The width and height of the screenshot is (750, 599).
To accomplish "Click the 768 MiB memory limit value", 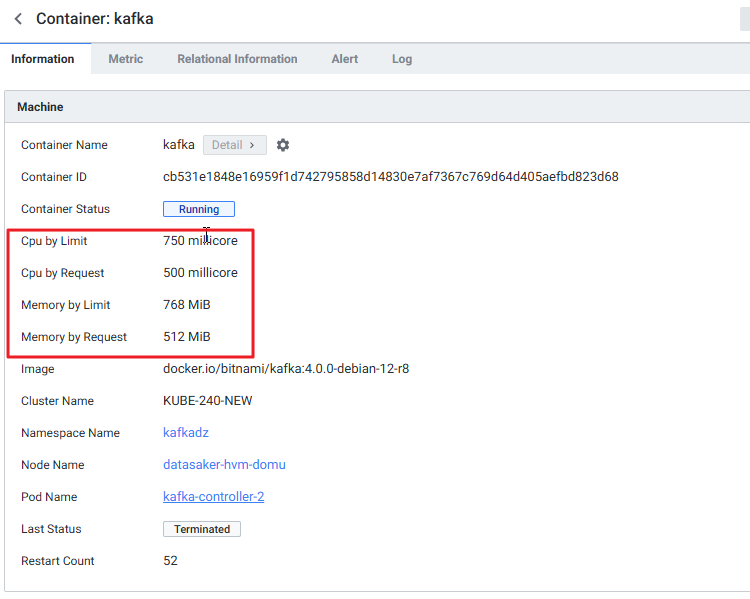I will (187, 305).
